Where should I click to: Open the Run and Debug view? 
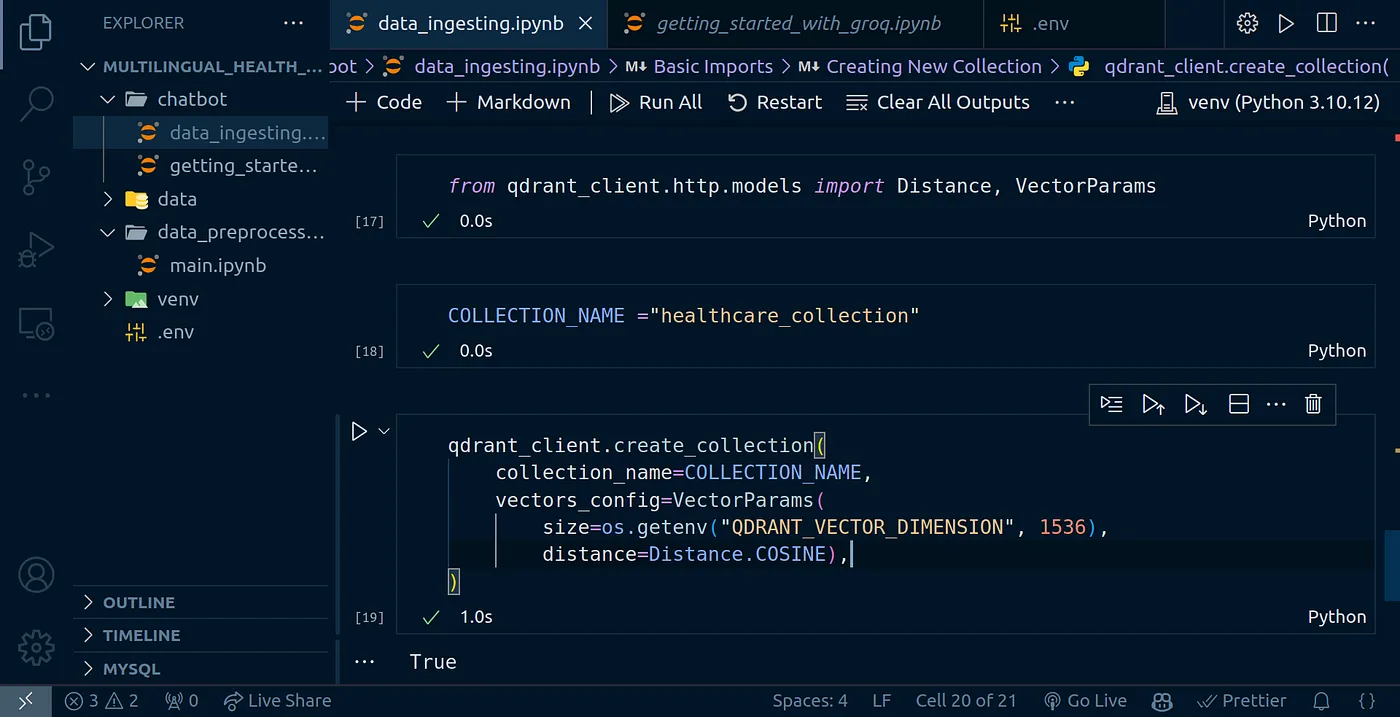pos(36,250)
